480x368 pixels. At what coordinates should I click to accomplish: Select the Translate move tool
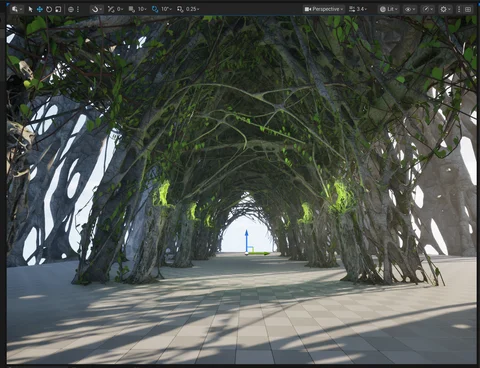pyautogui.click(x=40, y=9)
